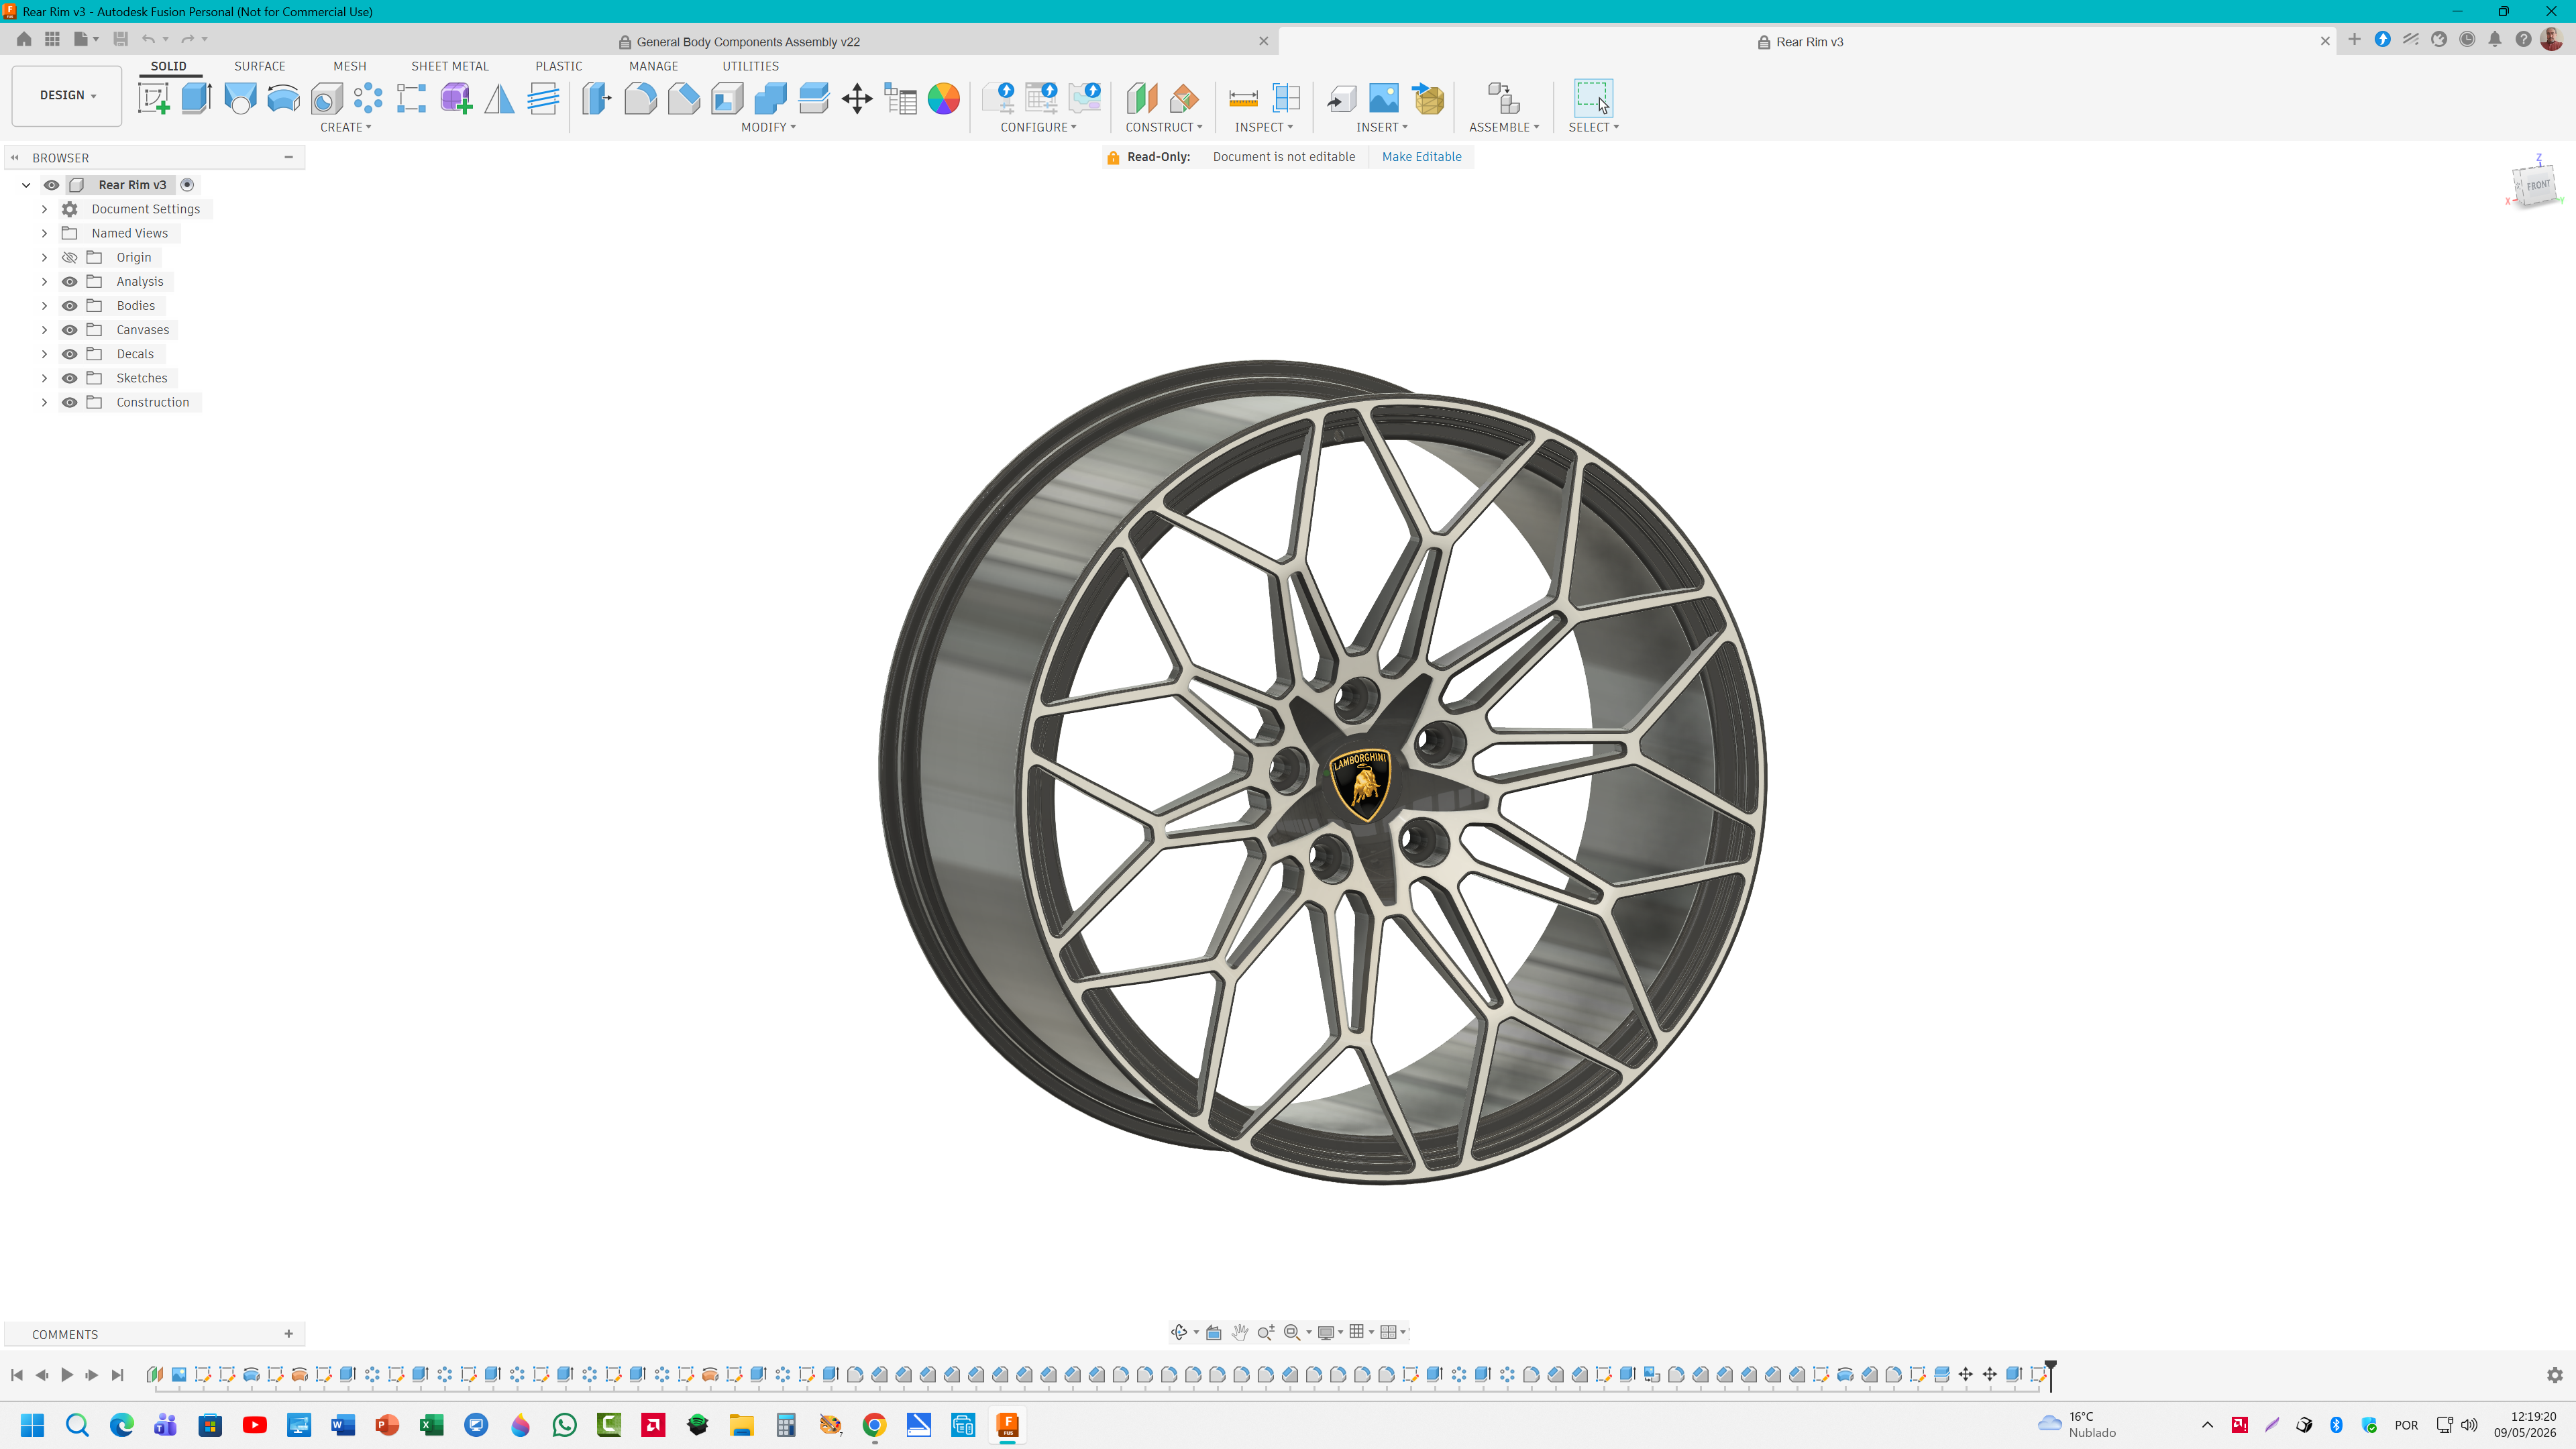Image resolution: width=2576 pixels, height=1449 pixels.
Task: Jump to the timeline beginning
Action: [x=17, y=1375]
